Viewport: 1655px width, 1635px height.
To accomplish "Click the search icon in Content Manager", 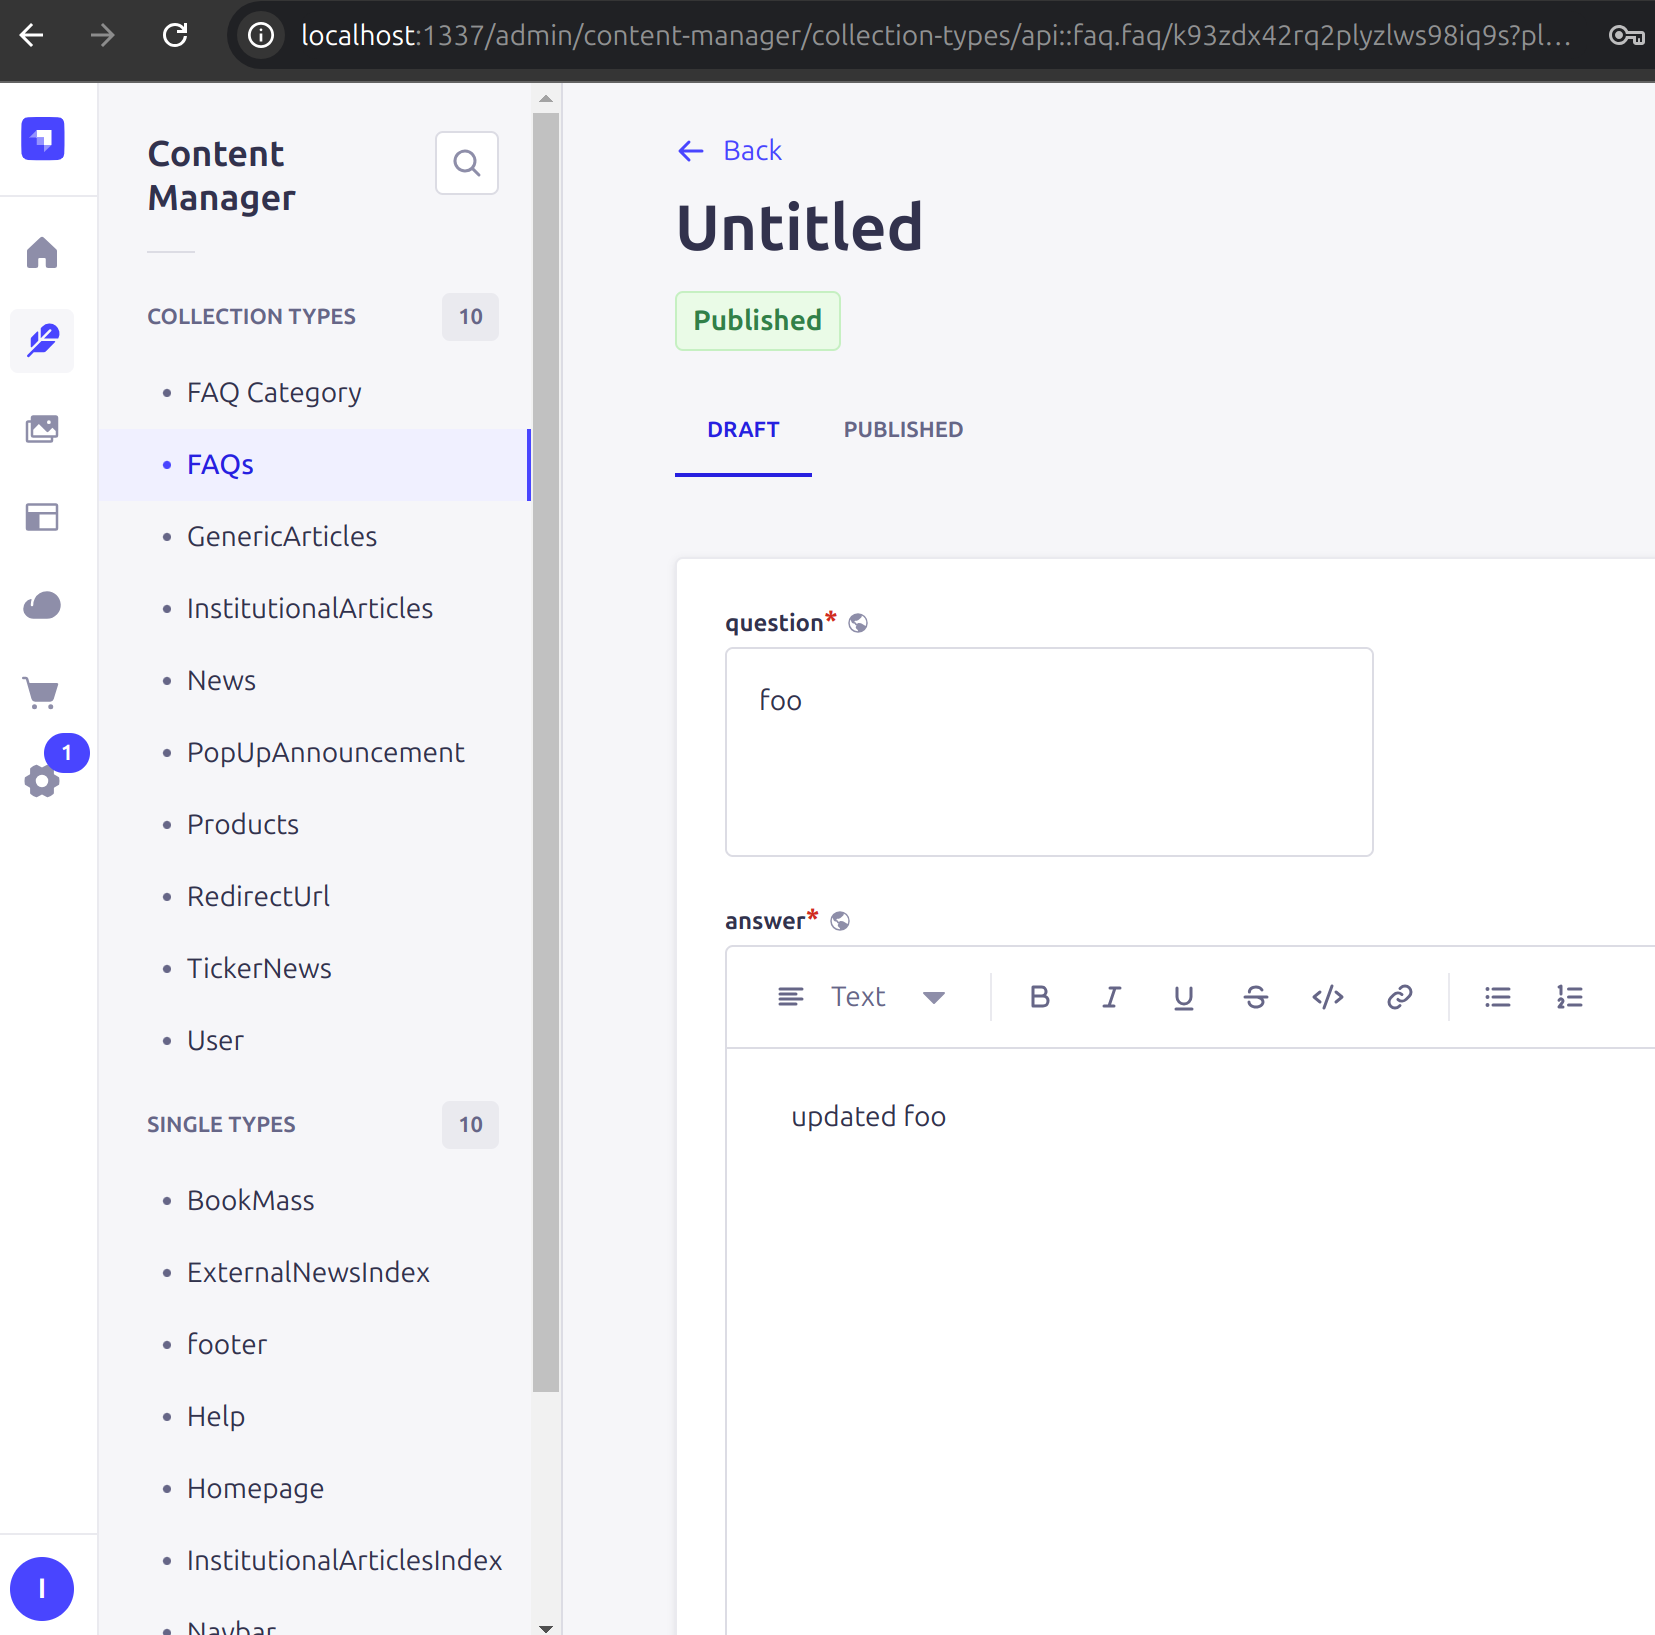I will coord(466,163).
